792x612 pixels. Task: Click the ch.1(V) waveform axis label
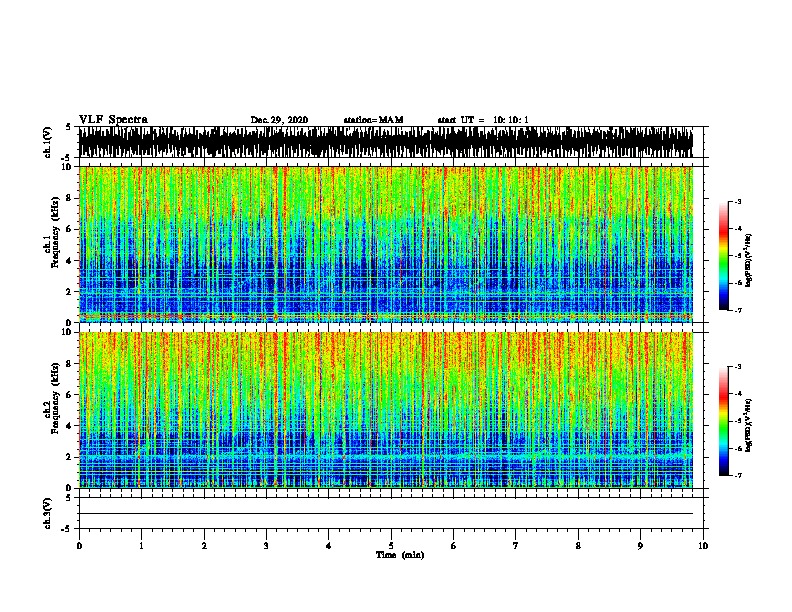47,142
